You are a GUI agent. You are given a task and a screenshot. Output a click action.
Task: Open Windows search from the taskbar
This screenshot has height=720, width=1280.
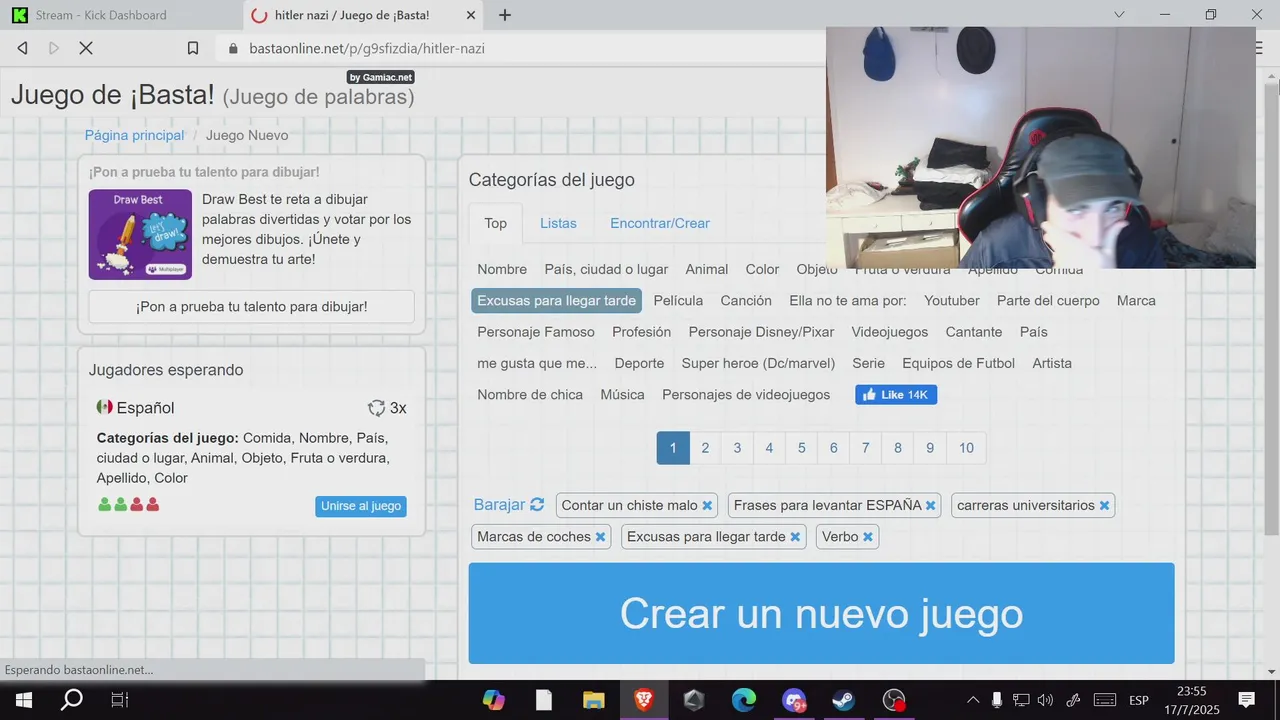click(x=72, y=700)
